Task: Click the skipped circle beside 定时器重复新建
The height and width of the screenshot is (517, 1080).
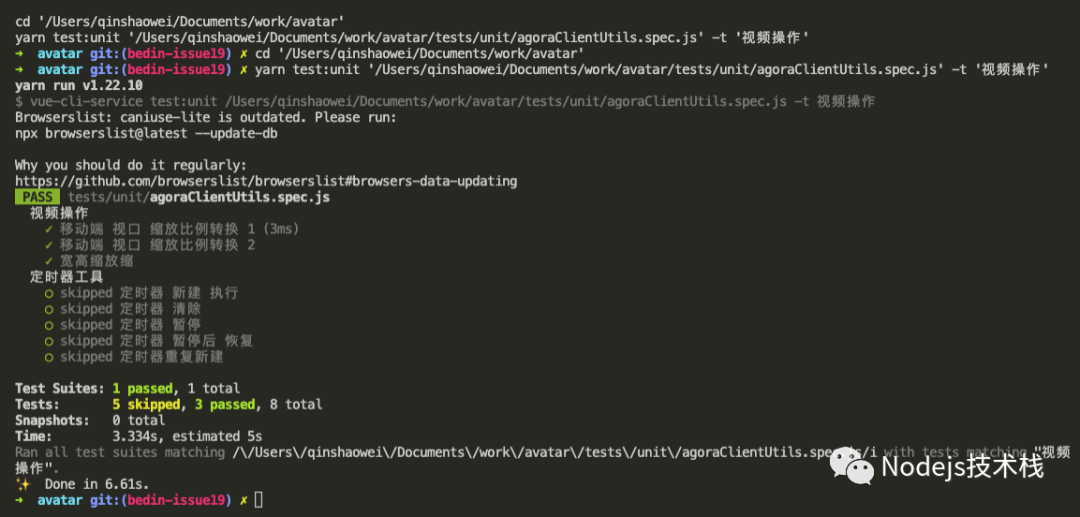Action: coord(49,357)
